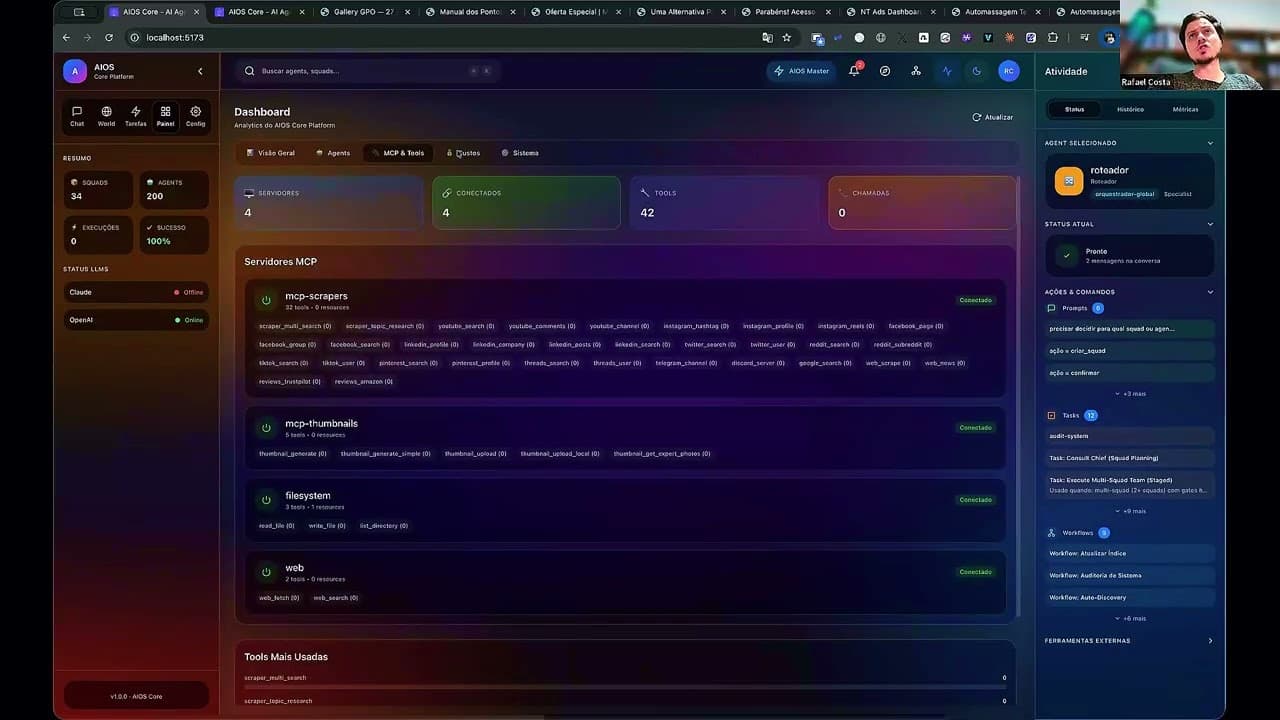This screenshot has height=720, width=1280.
Task: Open the AIOS Master button
Action: click(800, 71)
